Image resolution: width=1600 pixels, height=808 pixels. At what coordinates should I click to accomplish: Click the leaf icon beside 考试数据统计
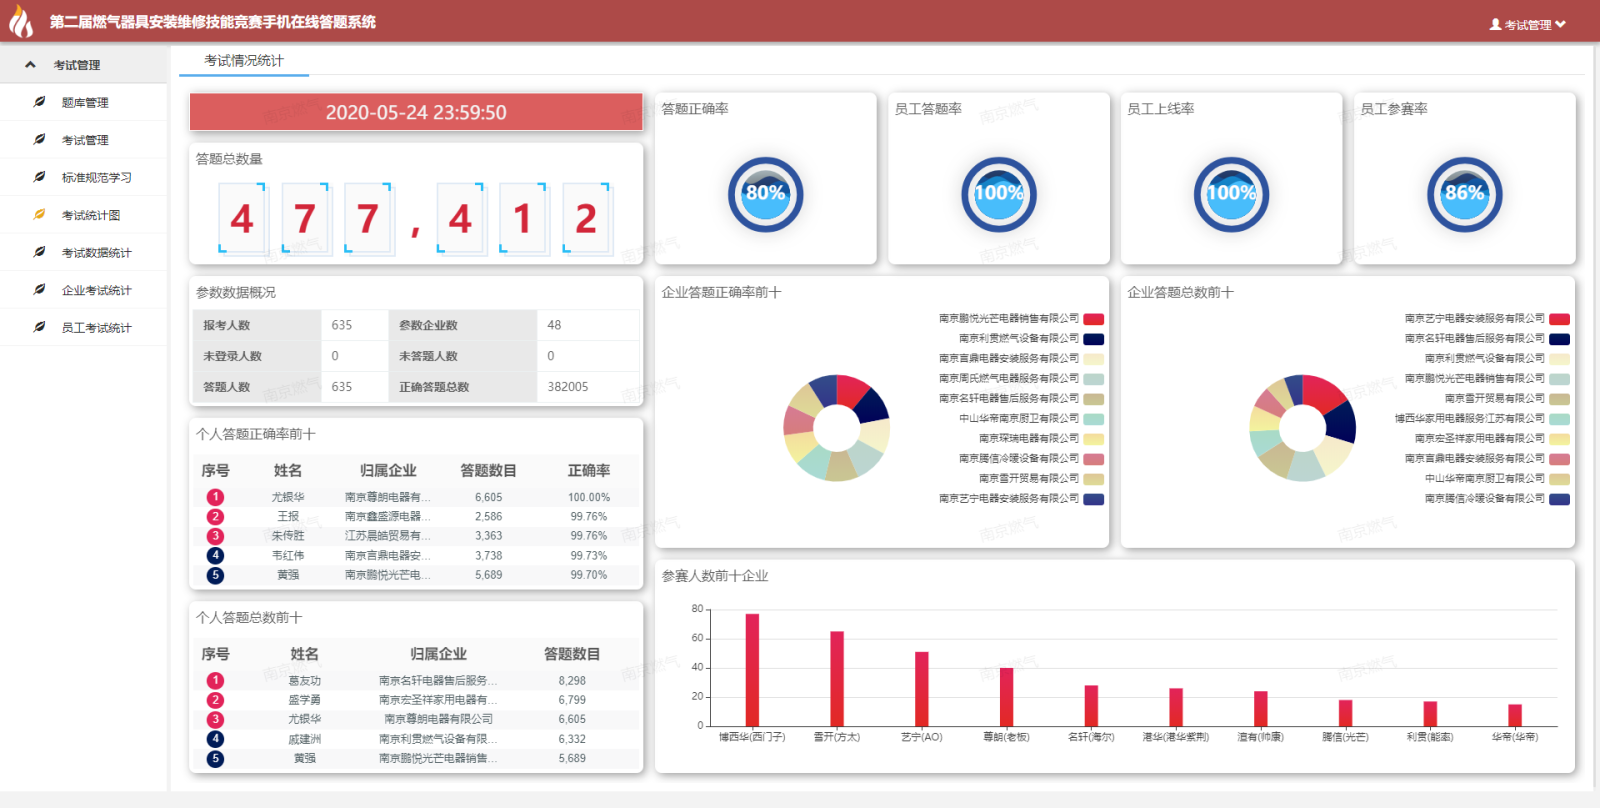[x=39, y=252]
